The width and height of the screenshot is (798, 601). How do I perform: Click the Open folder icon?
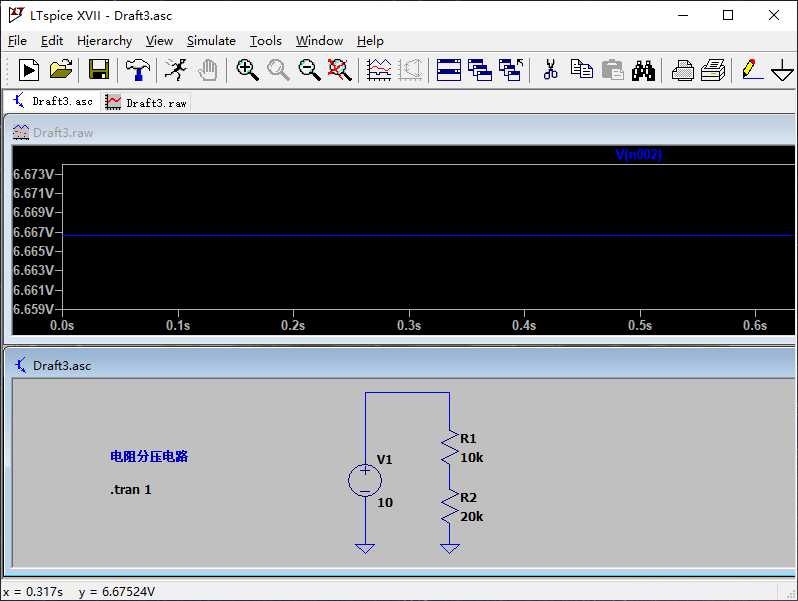[61, 69]
